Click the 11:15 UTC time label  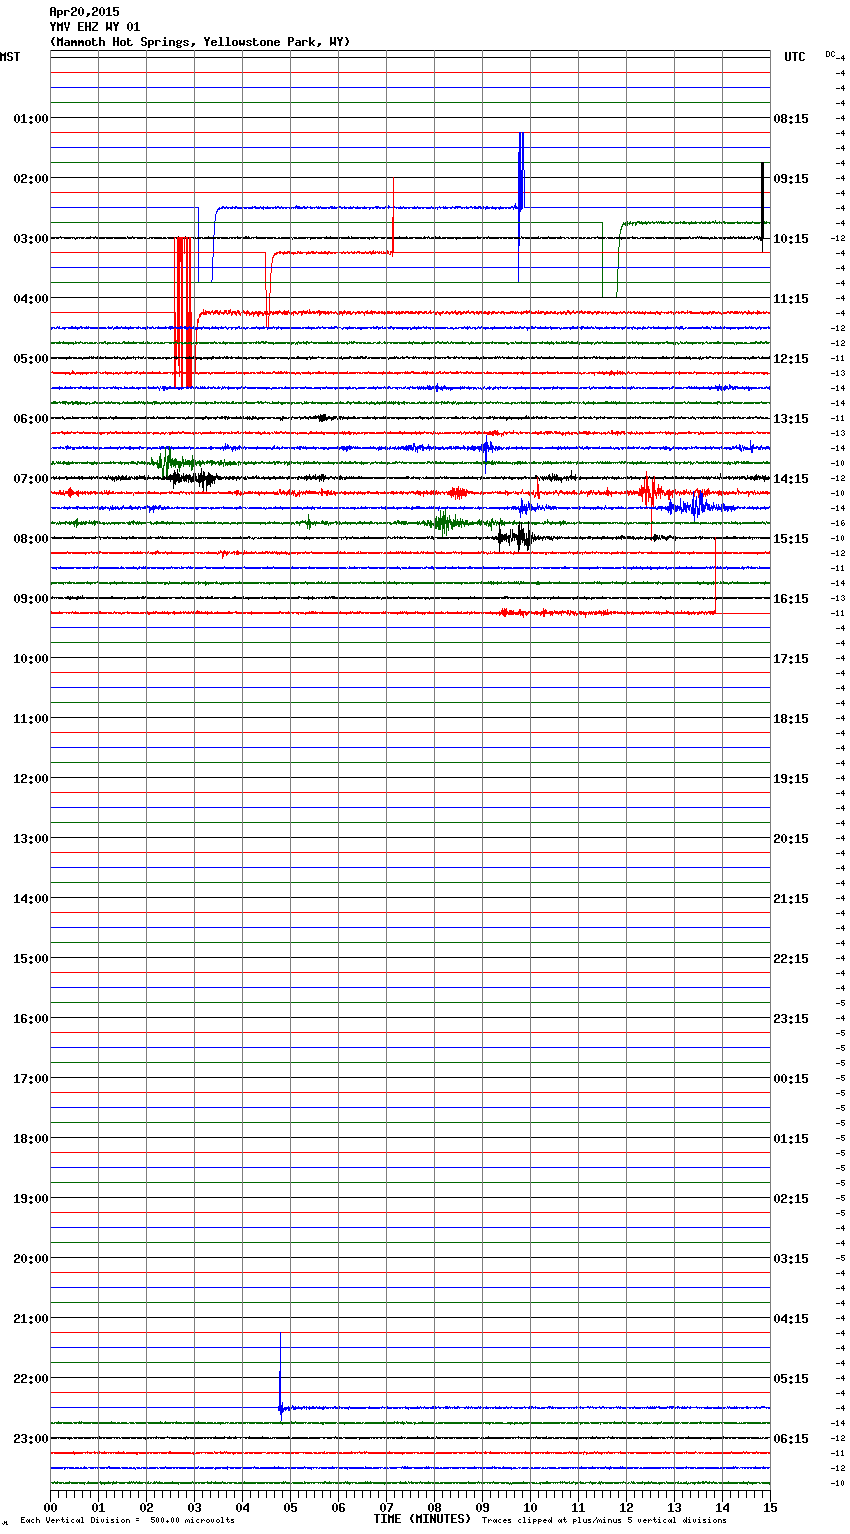[791, 298]
